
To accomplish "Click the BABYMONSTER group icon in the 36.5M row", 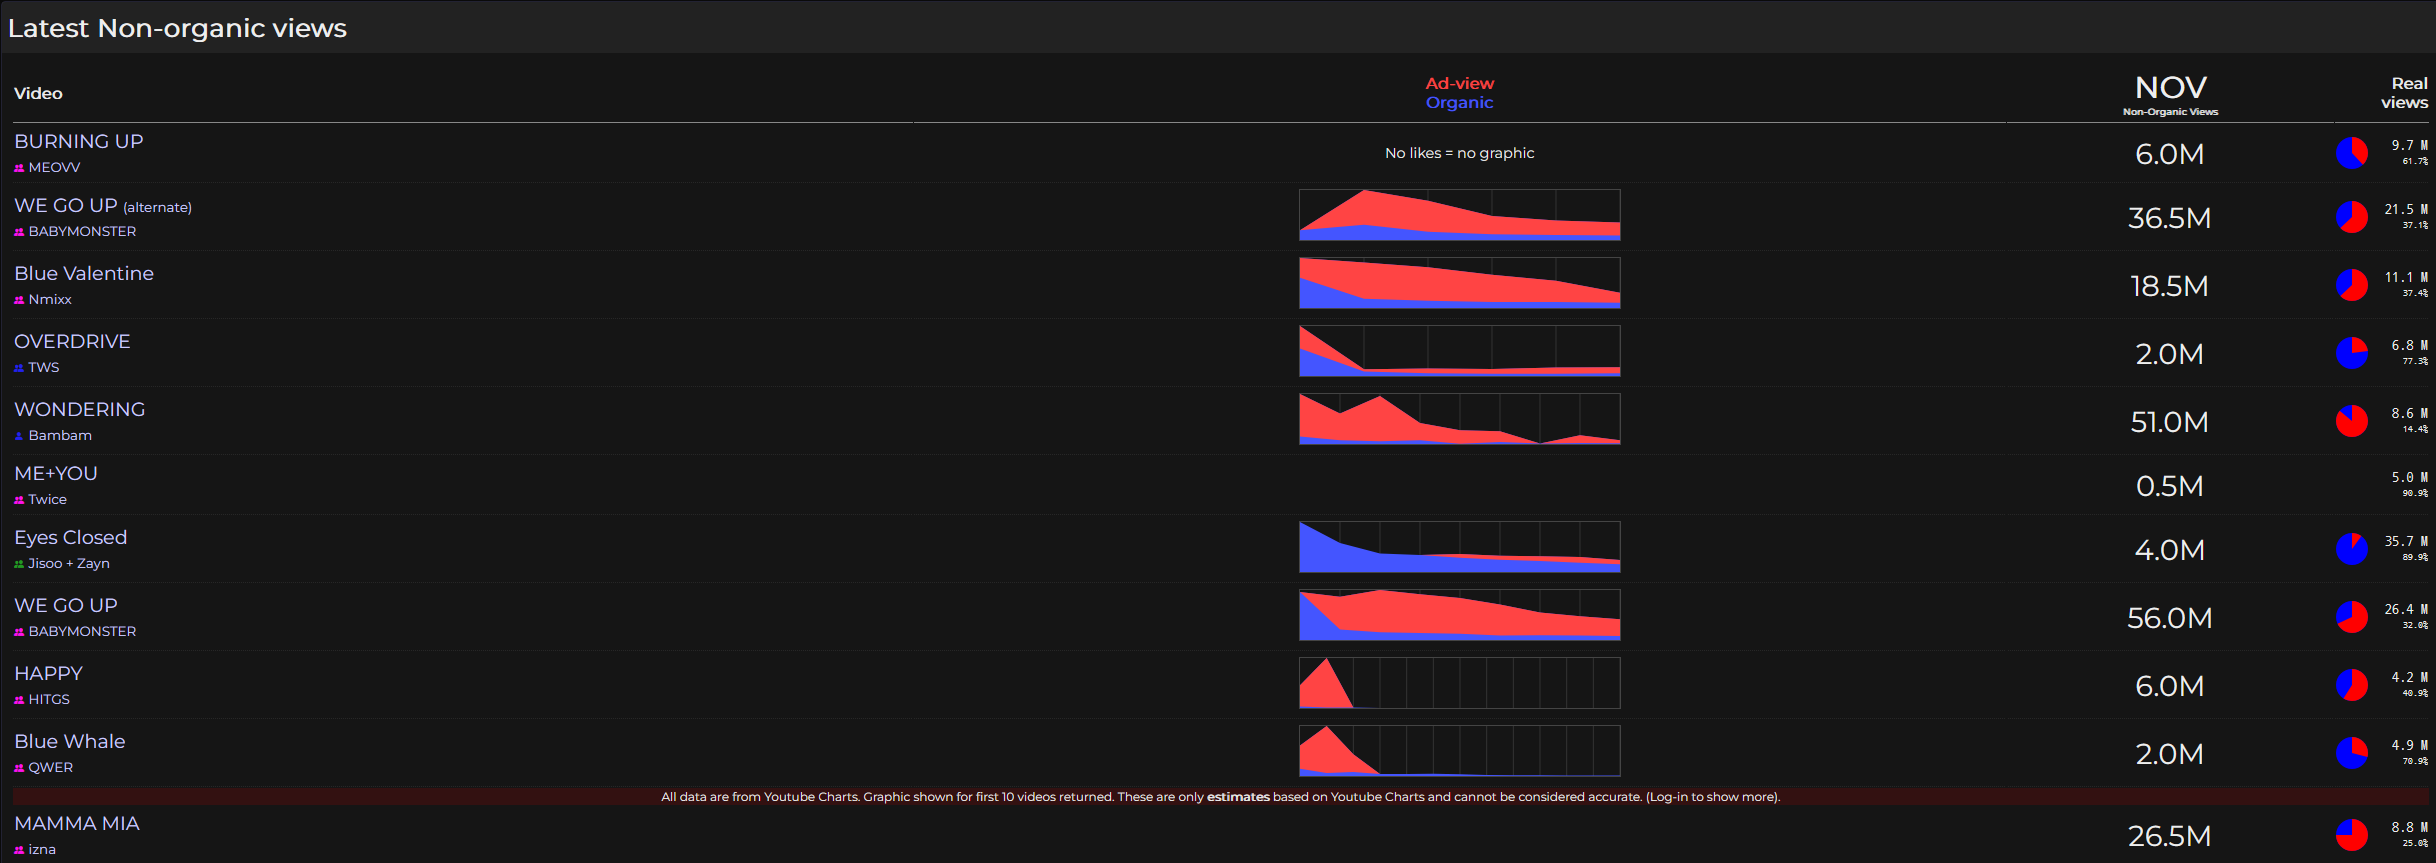I will (x=19, y=232).
